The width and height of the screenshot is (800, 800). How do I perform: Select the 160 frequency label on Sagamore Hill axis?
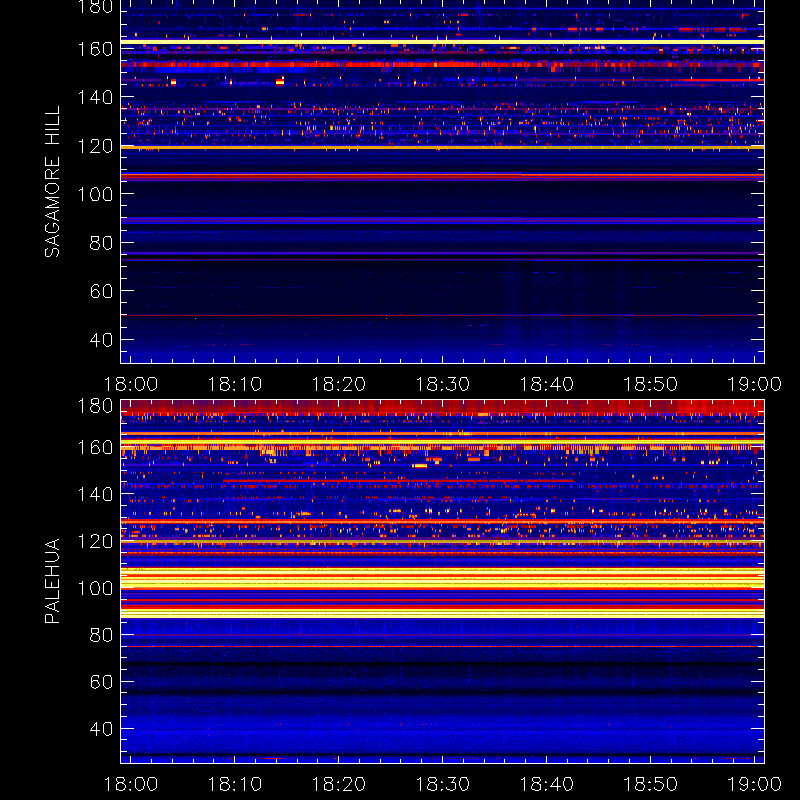pyautogui.click(x=95, y=49)
